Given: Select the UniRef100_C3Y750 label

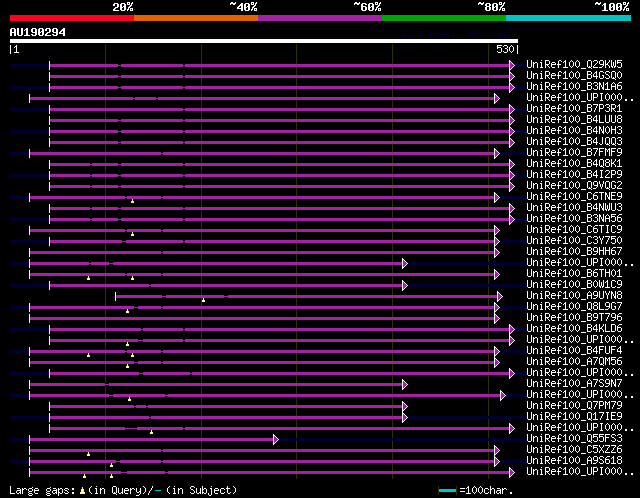Looking at the screenshot, I should (574, 241).
